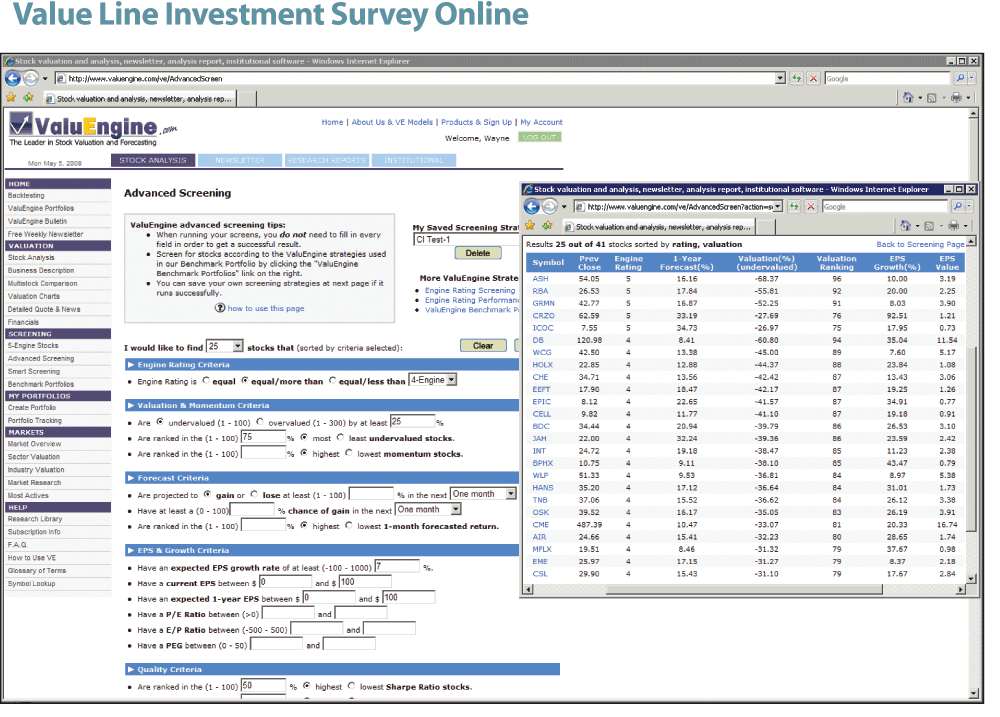1000x717 pixels.
Task: Select the 'equal/more than' radio button
Action: coord(244,381)
